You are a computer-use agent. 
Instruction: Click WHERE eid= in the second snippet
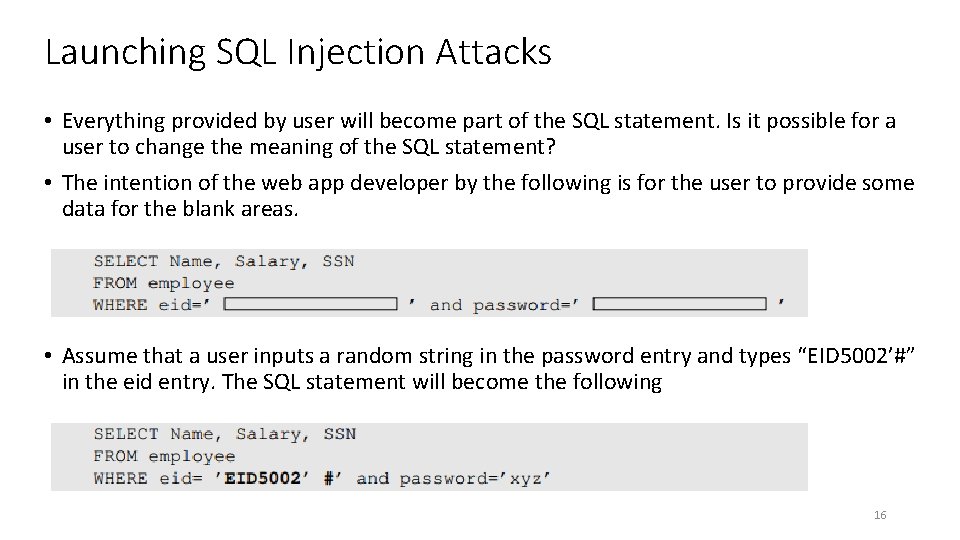[x=148, y=478]
